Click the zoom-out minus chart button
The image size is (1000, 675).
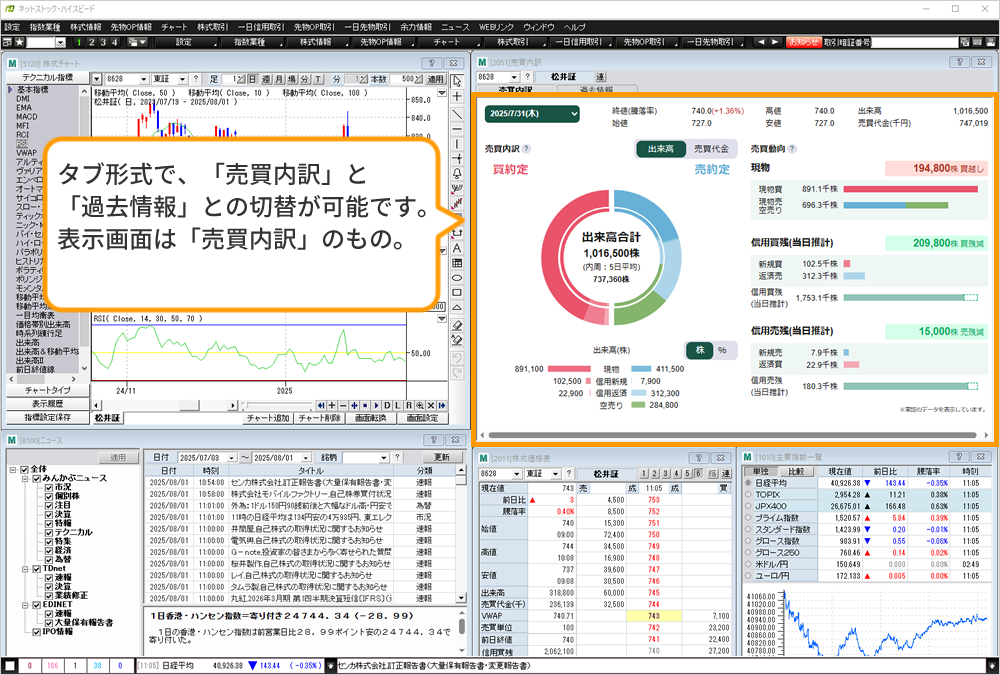(343, 406)
